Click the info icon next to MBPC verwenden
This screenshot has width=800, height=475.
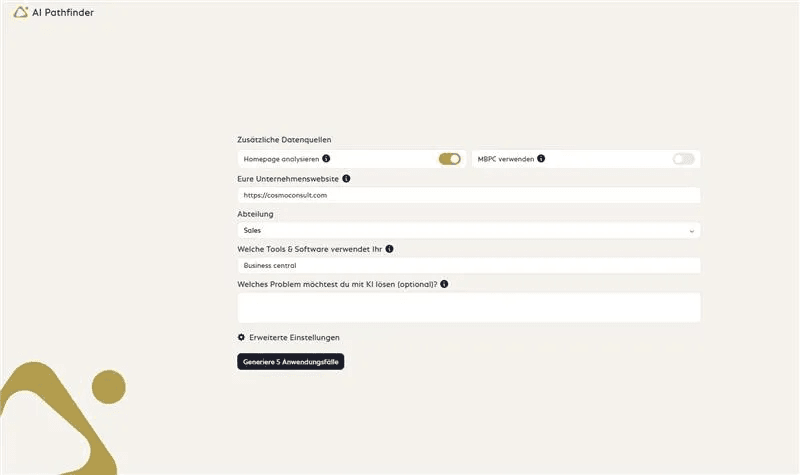coord(541,158)
